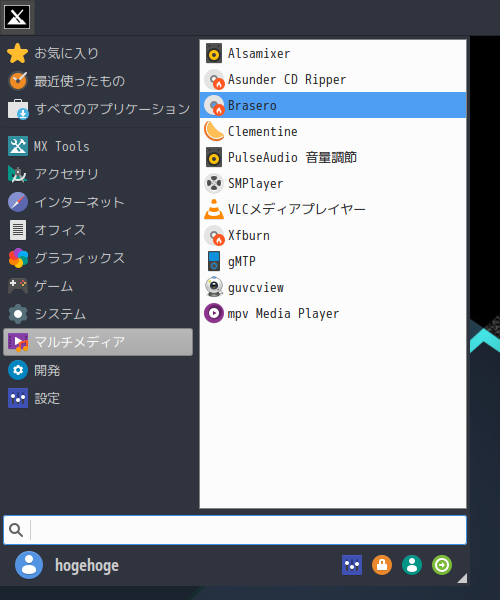Launch Clementine via its orange icon
Image resolution: width=500 pixels, height=600 pixels.
tap(214, 131)
